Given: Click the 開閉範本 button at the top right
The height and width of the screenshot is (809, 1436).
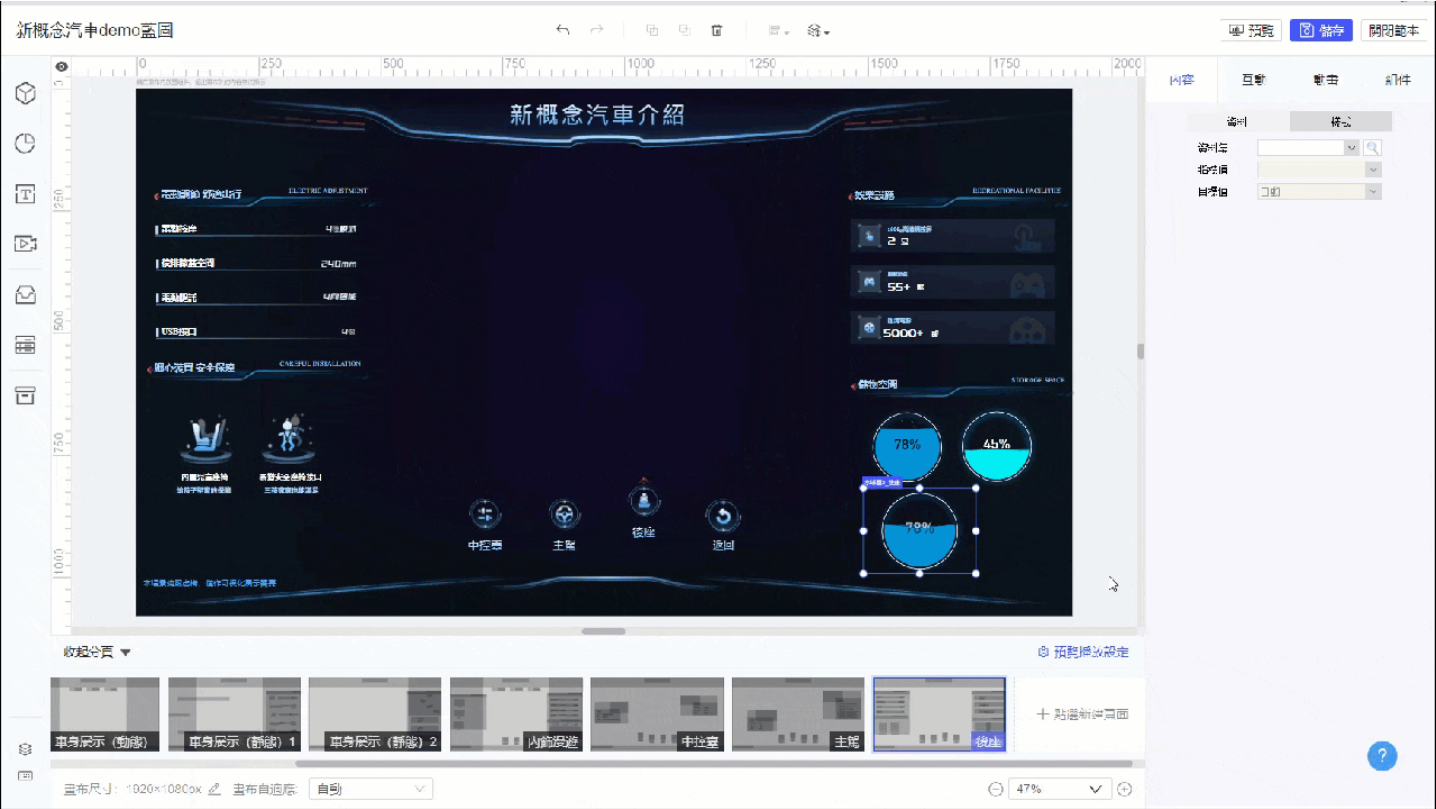Looking at the screenshot, I should 1394,30.
